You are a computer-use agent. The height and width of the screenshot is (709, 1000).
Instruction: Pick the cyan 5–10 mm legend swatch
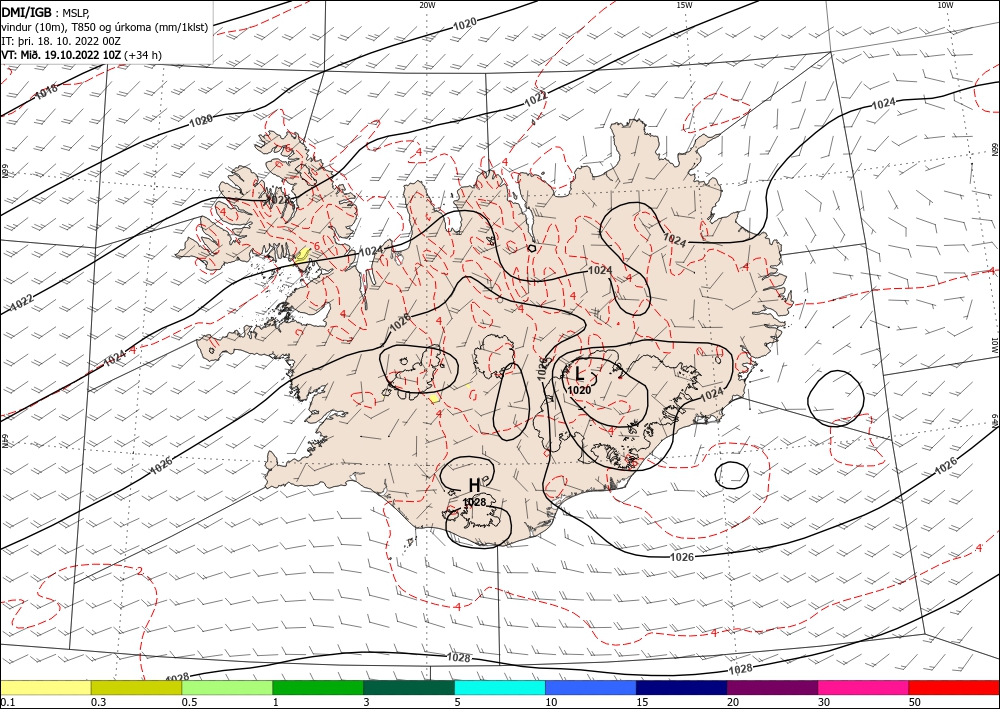pos(500,687)
